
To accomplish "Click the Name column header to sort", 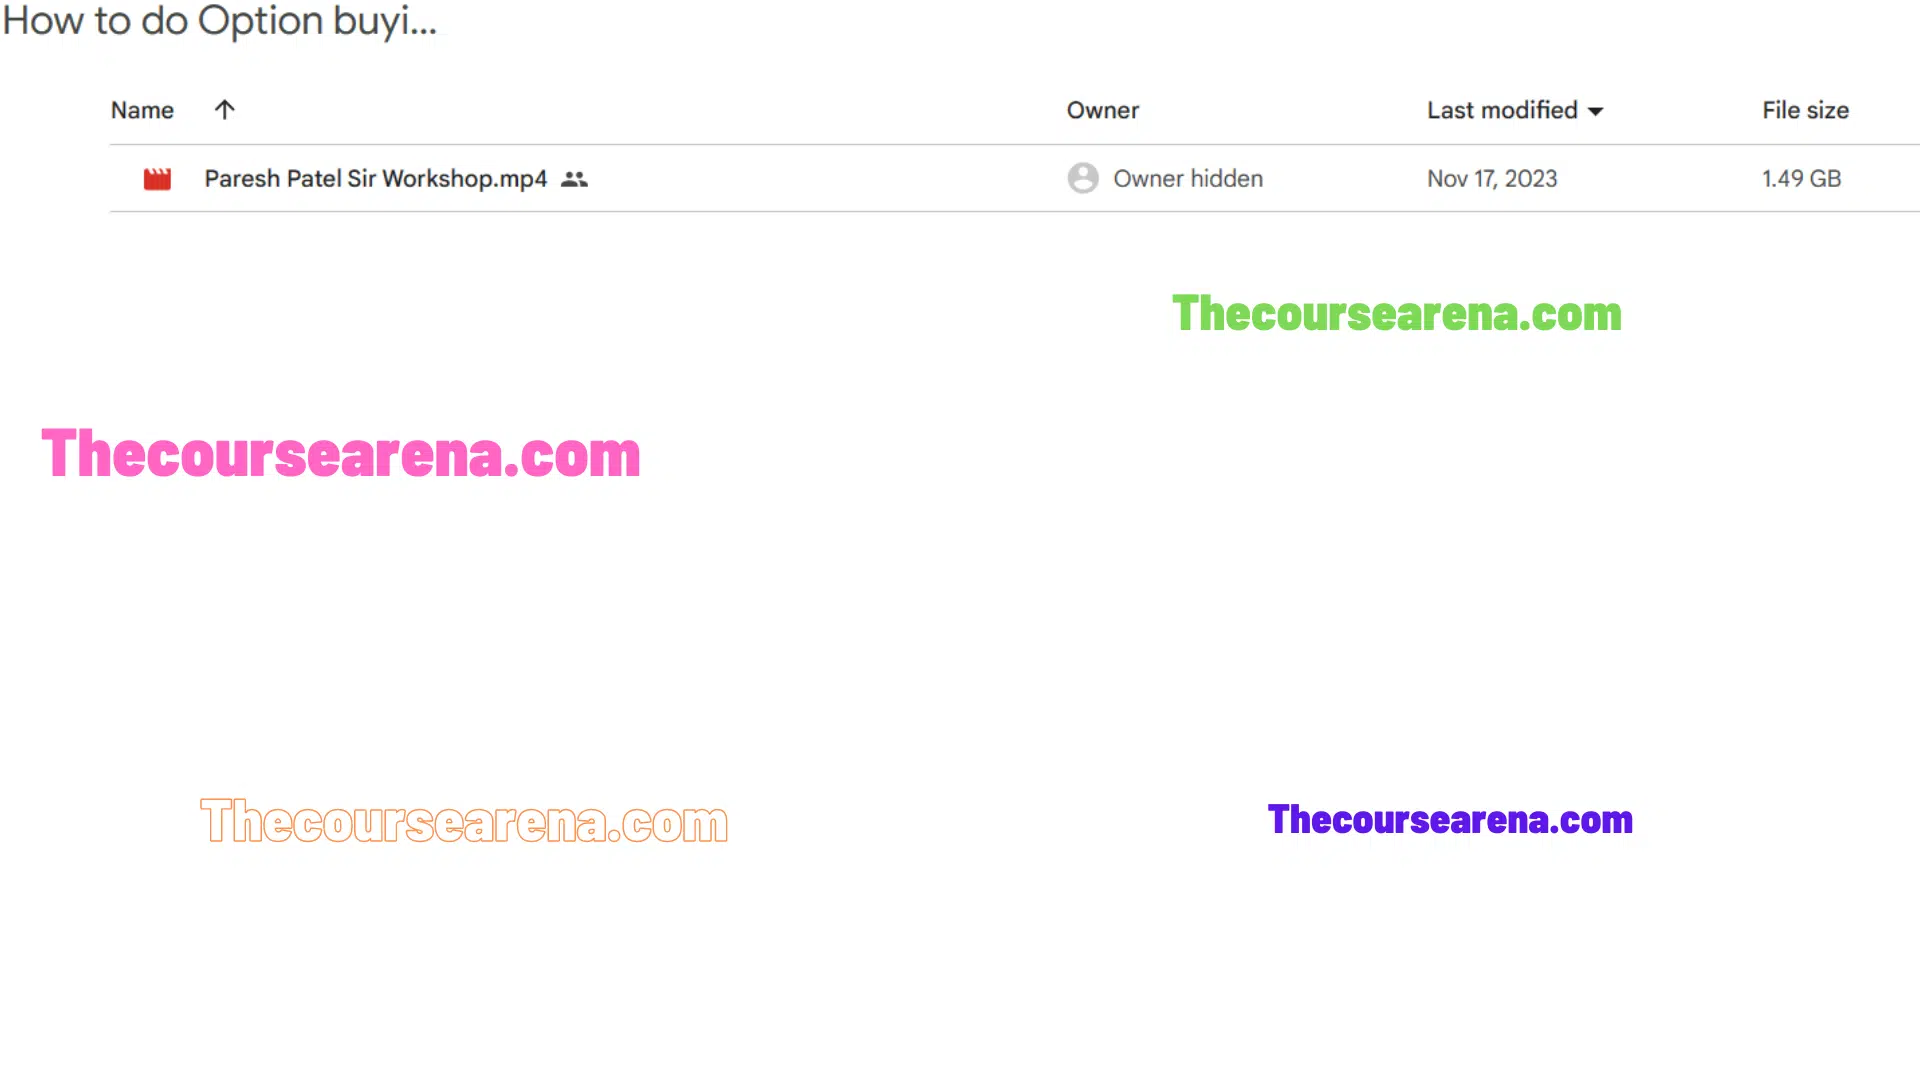I will pos(141,109).
